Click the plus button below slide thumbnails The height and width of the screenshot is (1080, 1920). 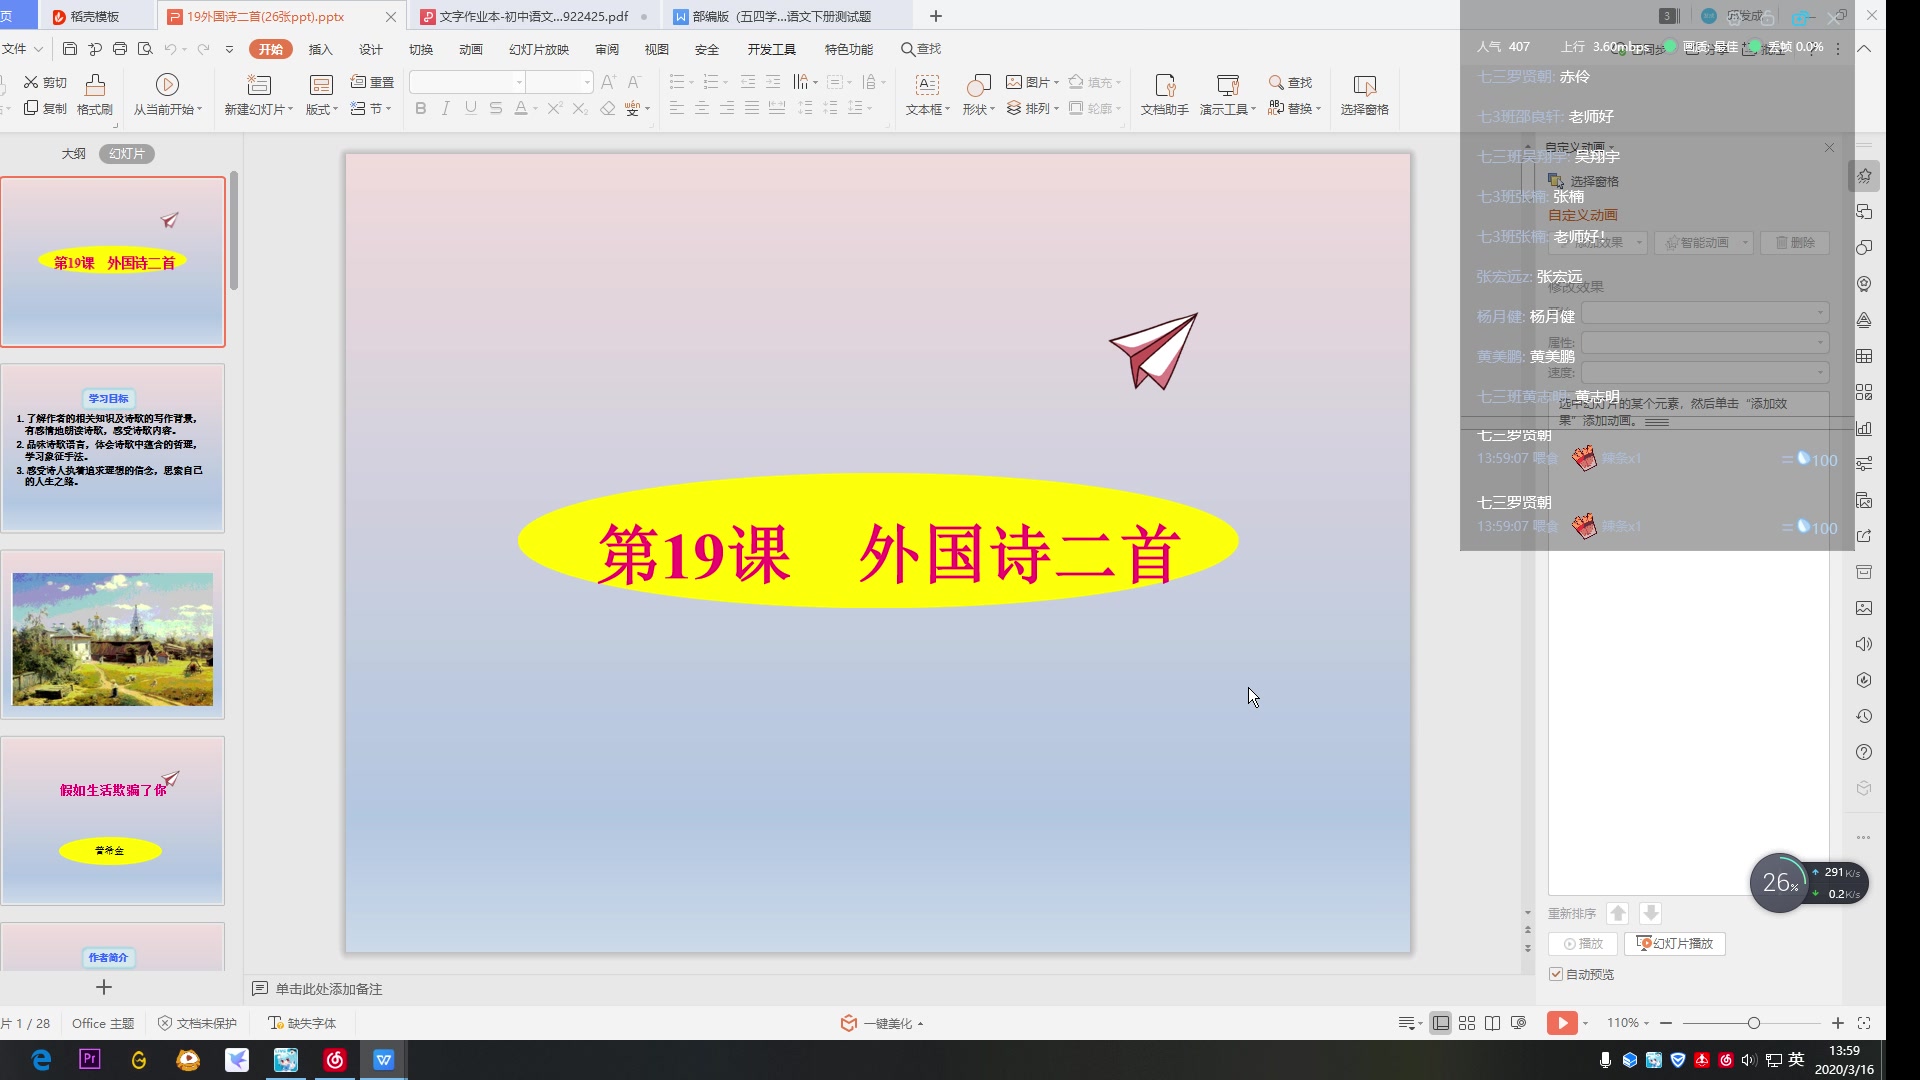coord(103,987)
